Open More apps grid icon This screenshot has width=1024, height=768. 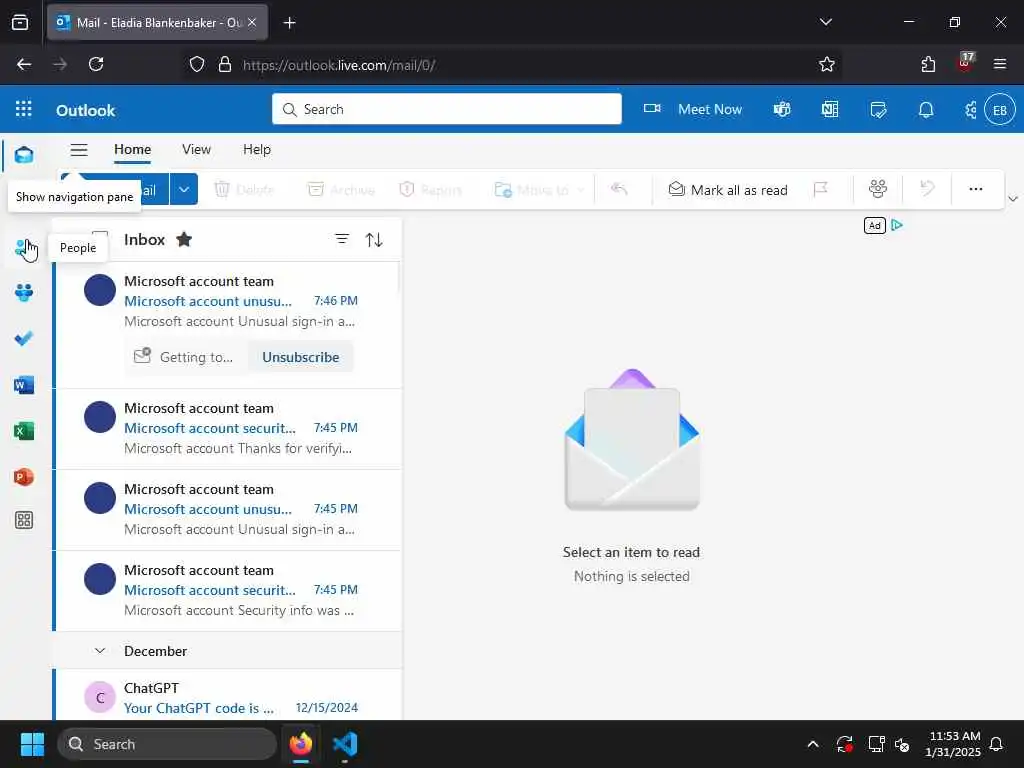tap(24, 520)
